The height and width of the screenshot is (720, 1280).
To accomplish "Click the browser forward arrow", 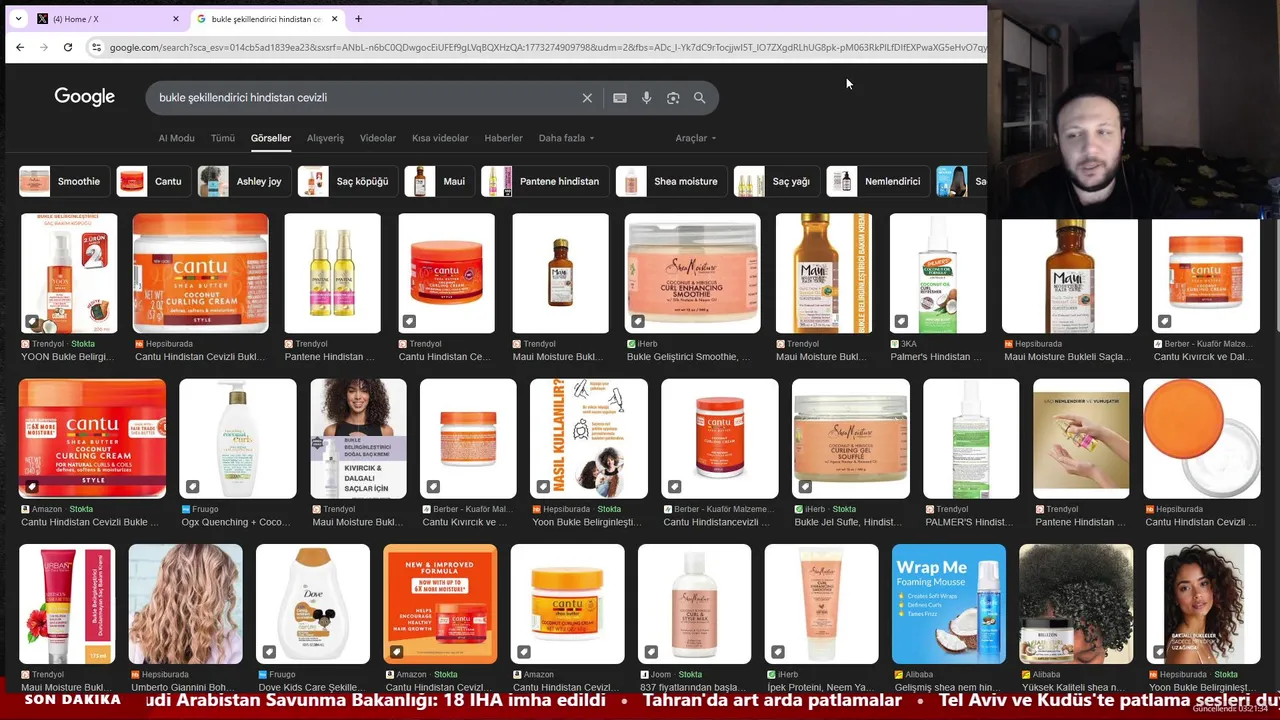I will pos(44,47).
